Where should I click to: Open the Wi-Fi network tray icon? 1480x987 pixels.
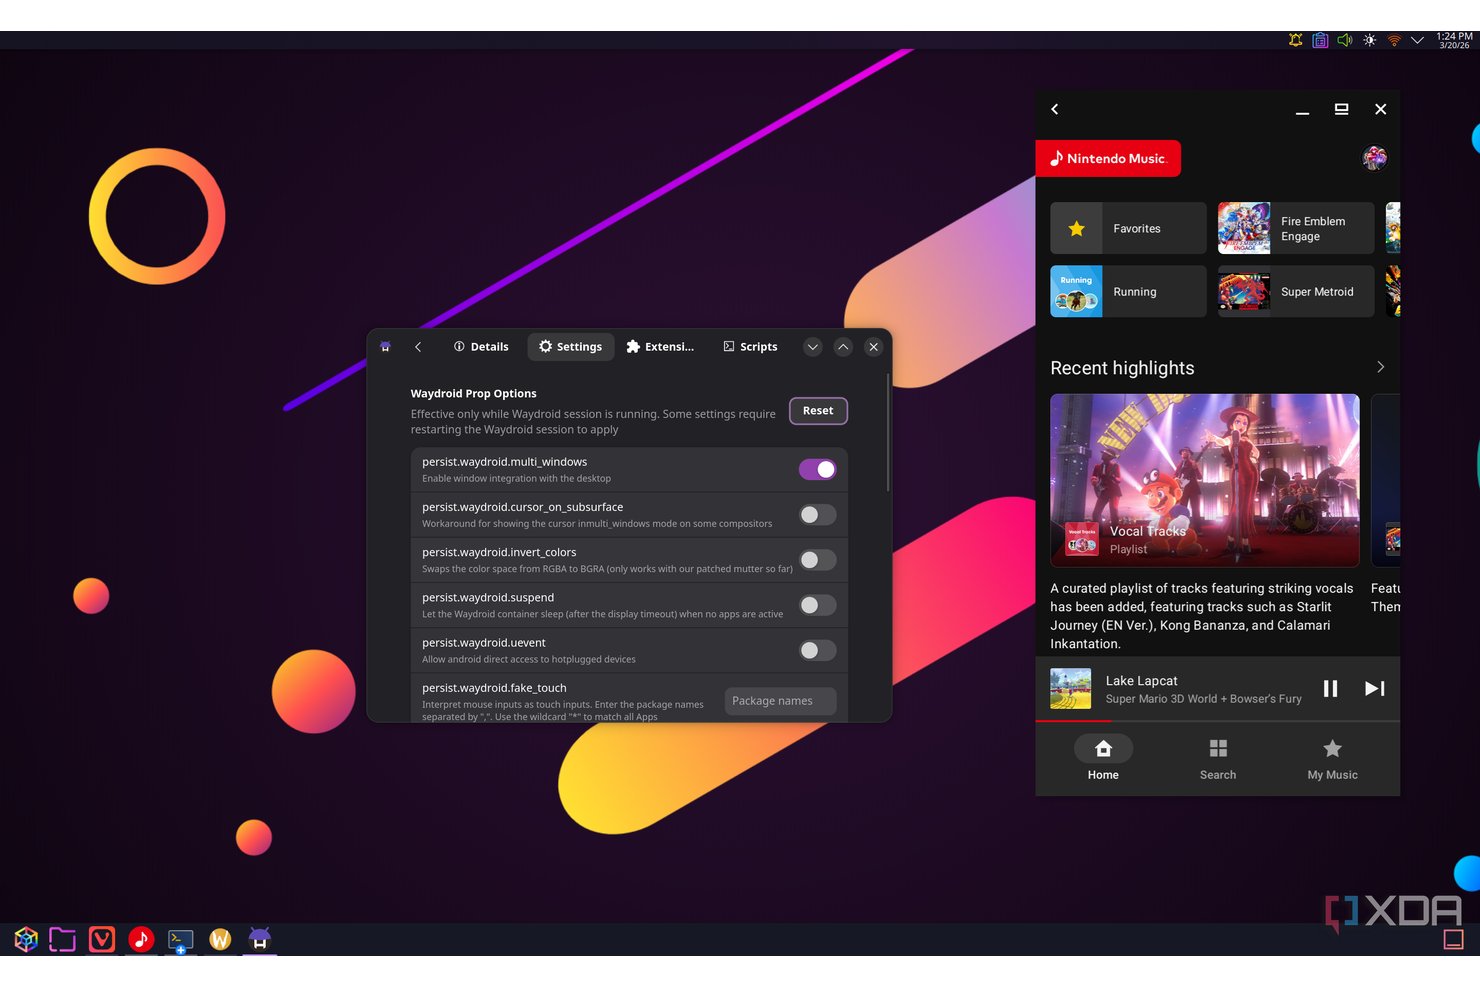pyautogui.click(x=1393, y=40)
